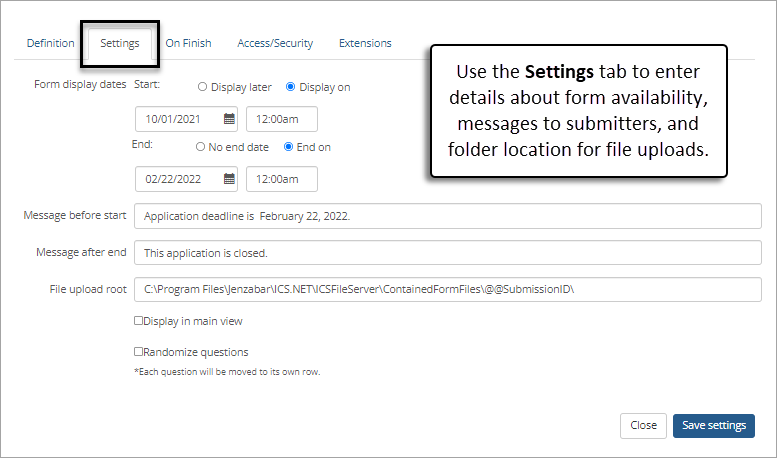Click the start time 12:00am field
This screenshot has height=458, width=778.
pos(281,119)
